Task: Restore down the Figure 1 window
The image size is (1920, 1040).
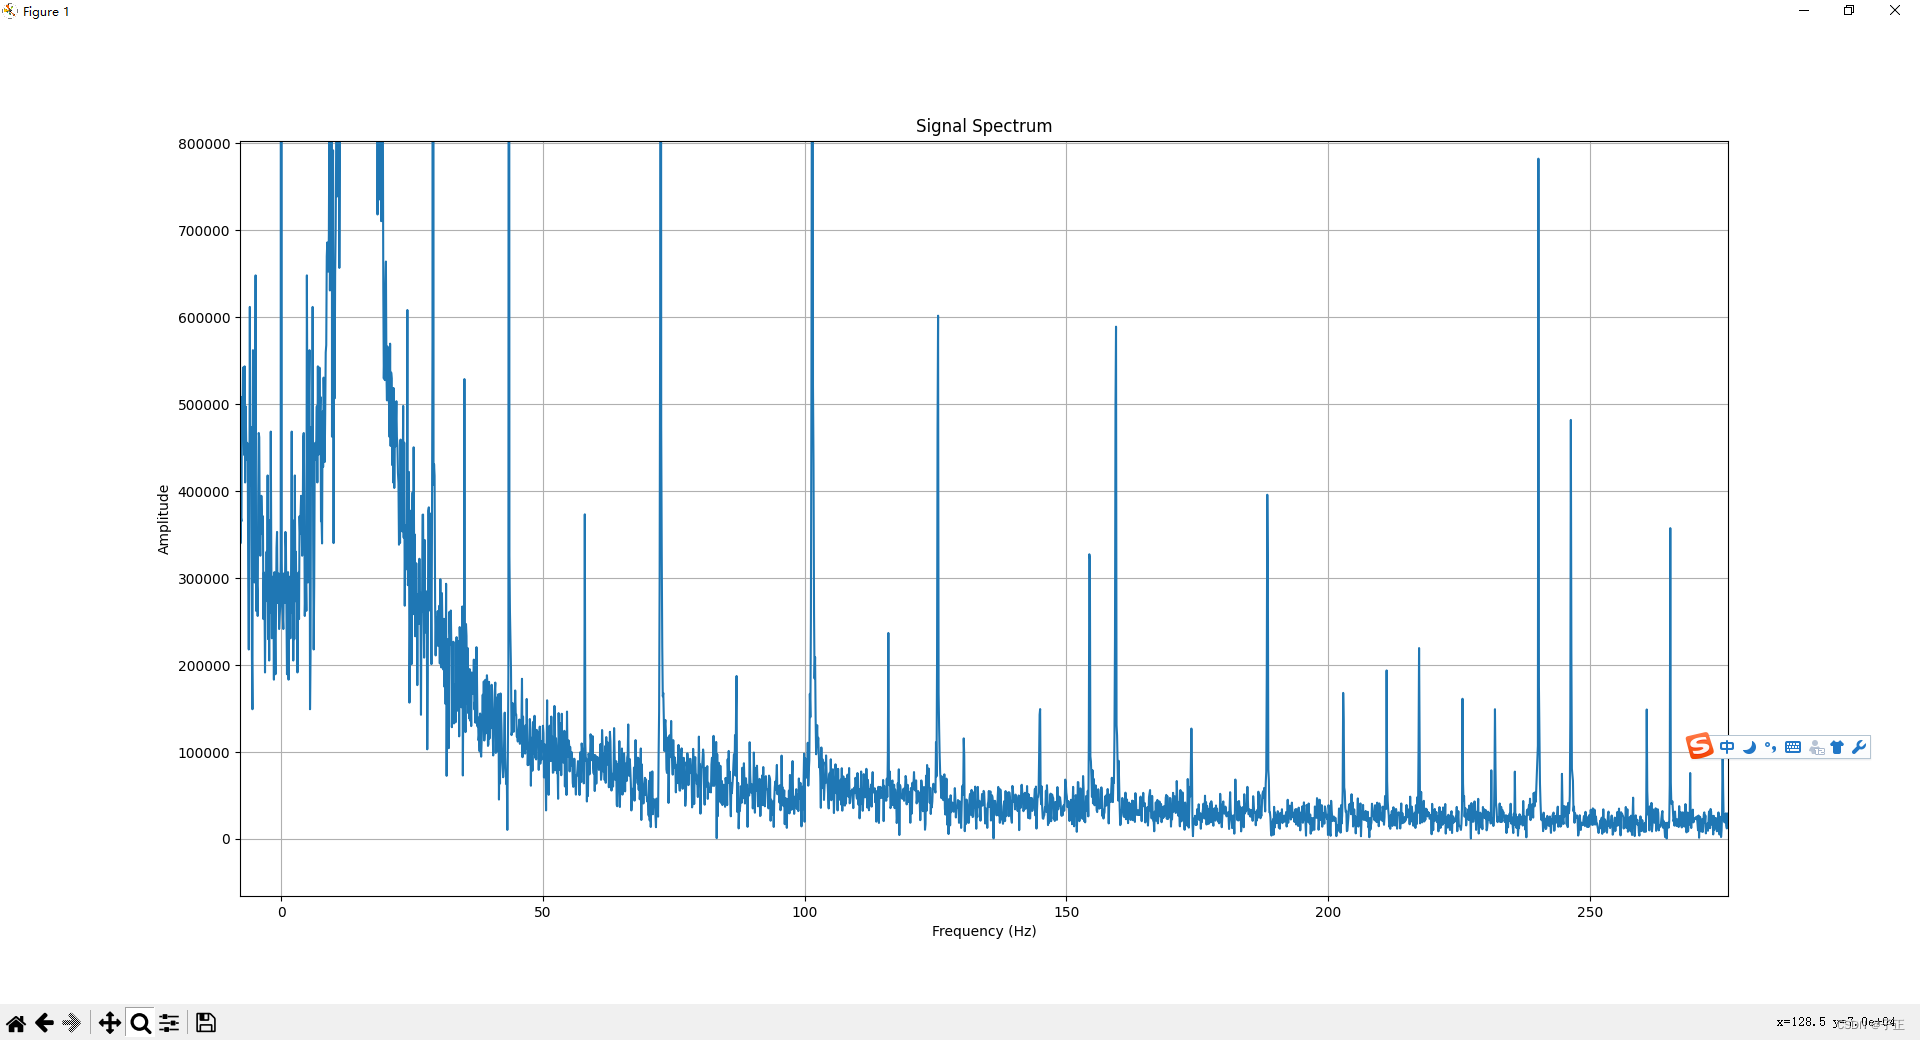Action: (x=1849, y=11)
